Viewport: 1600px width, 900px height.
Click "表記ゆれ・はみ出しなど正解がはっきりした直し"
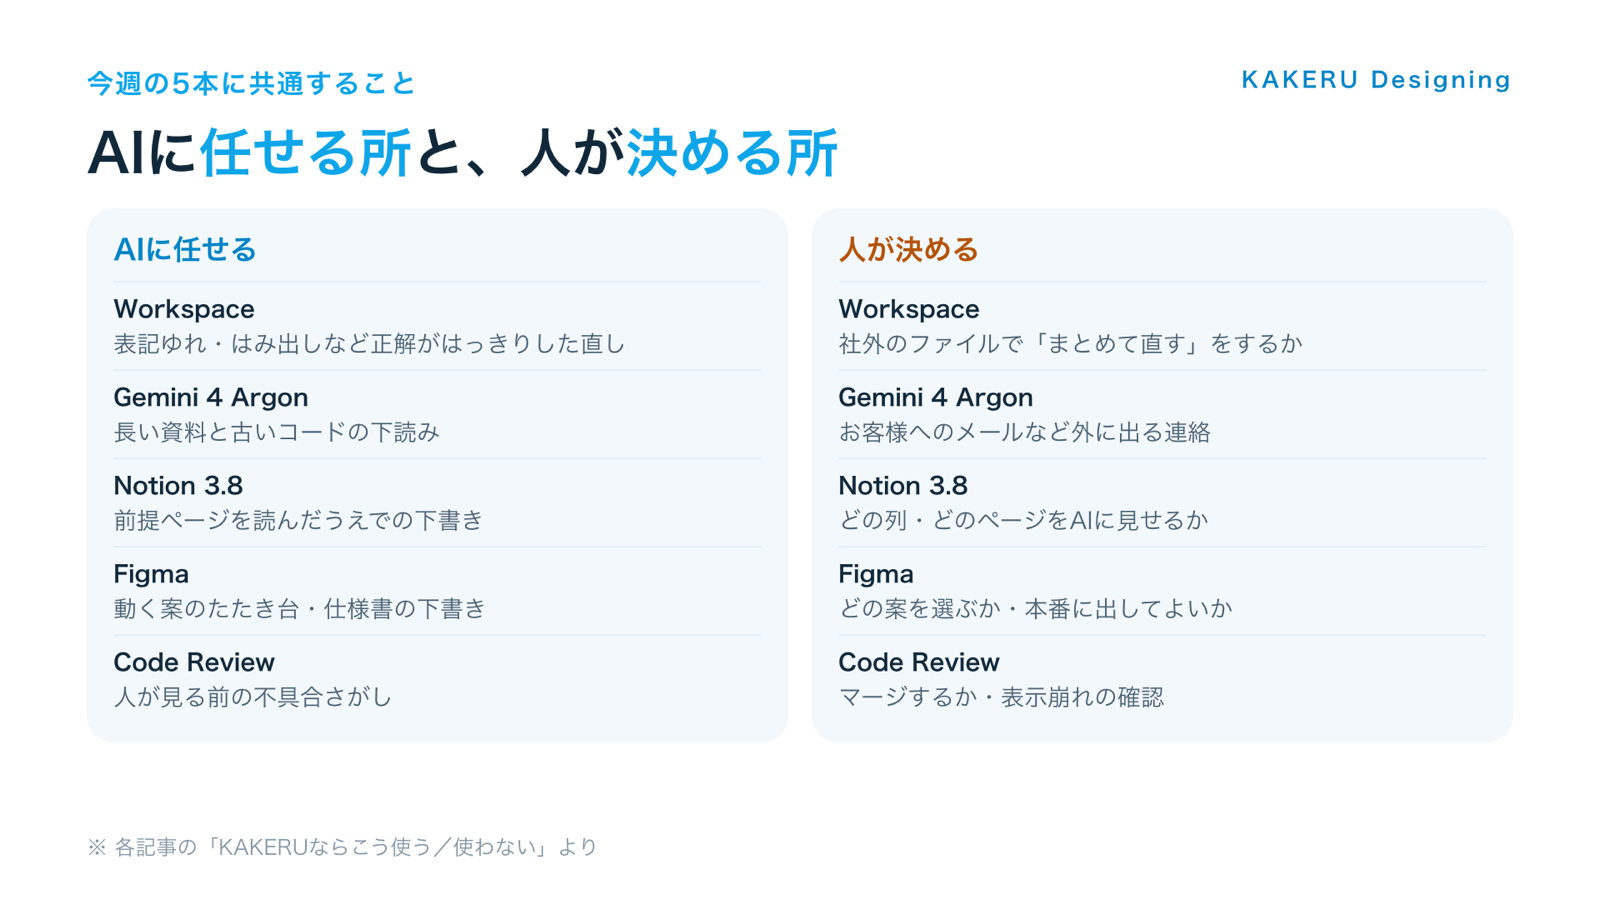[x=370, y=344]
